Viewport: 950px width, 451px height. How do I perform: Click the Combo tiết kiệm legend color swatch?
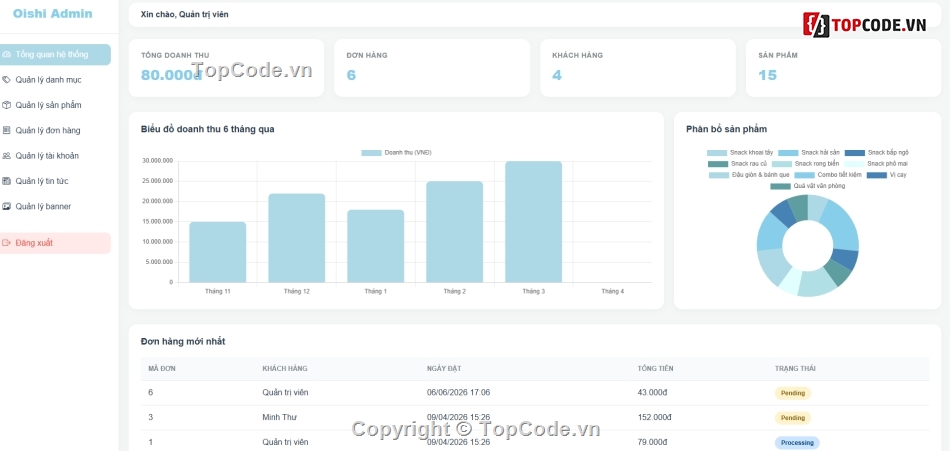[x=803, y=175]
